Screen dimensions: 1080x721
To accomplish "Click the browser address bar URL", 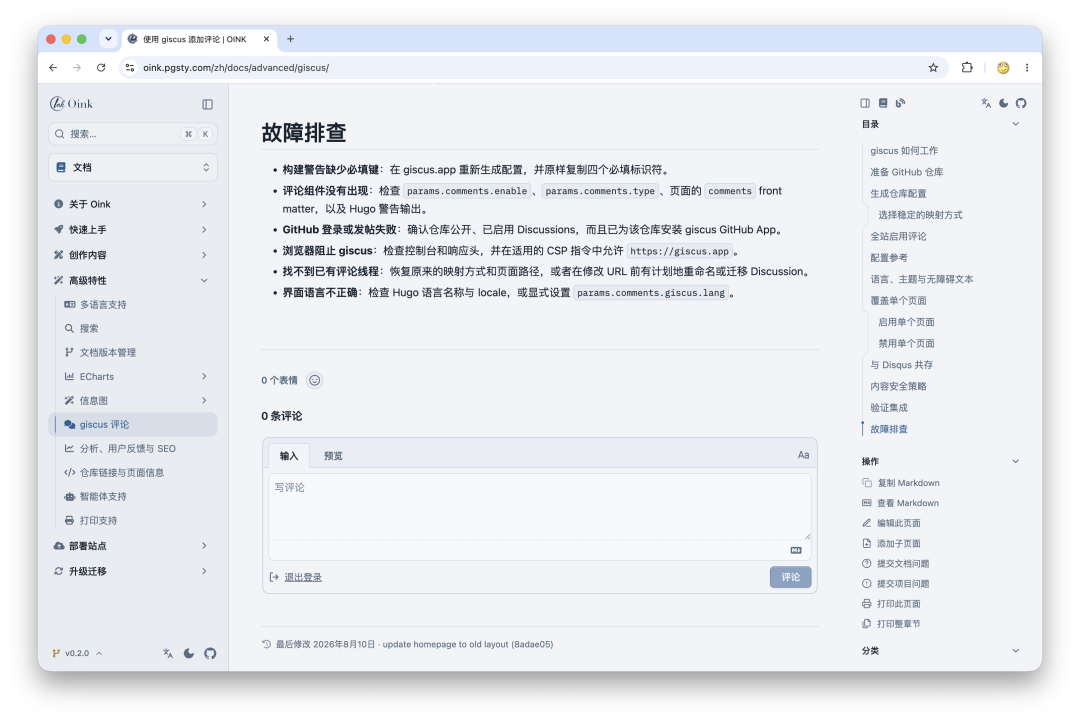I will pos(236,67).
